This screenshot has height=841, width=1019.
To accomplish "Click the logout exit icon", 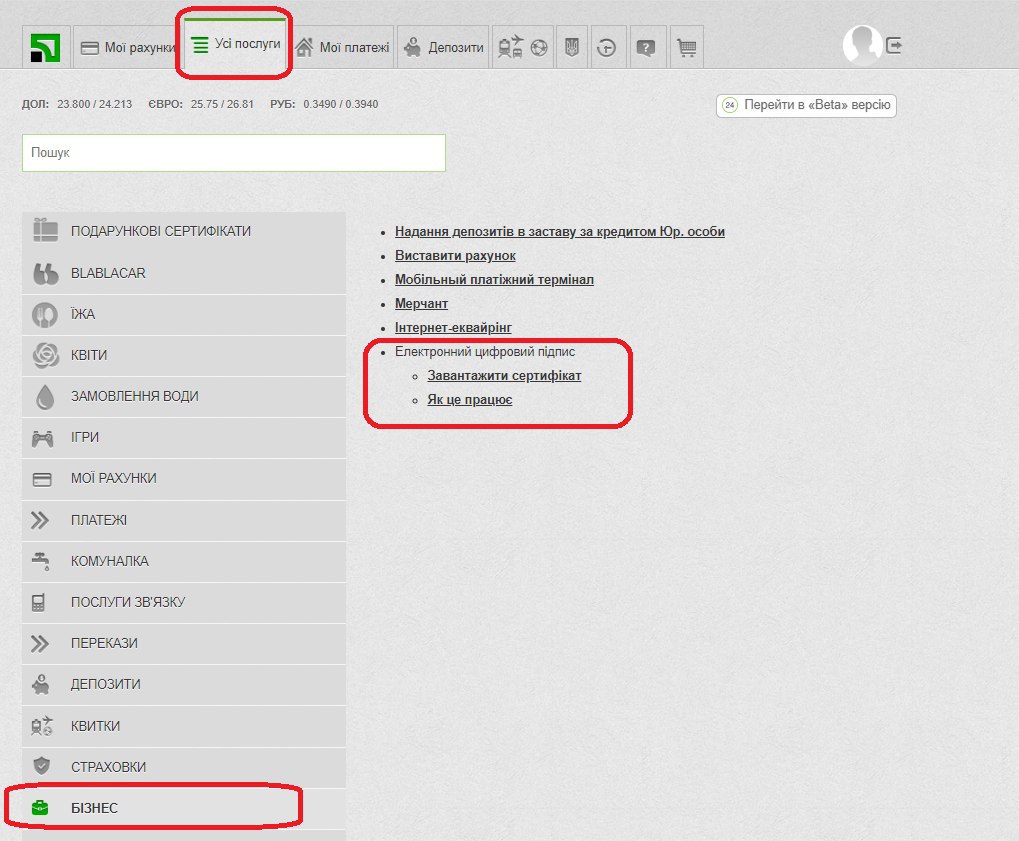I will click(894, 45).
